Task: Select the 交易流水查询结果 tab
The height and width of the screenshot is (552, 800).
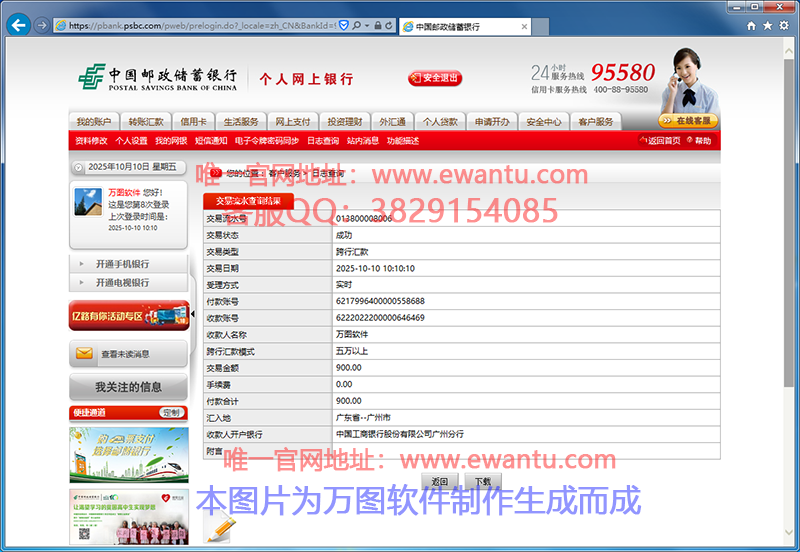Action: pos(248,201)
